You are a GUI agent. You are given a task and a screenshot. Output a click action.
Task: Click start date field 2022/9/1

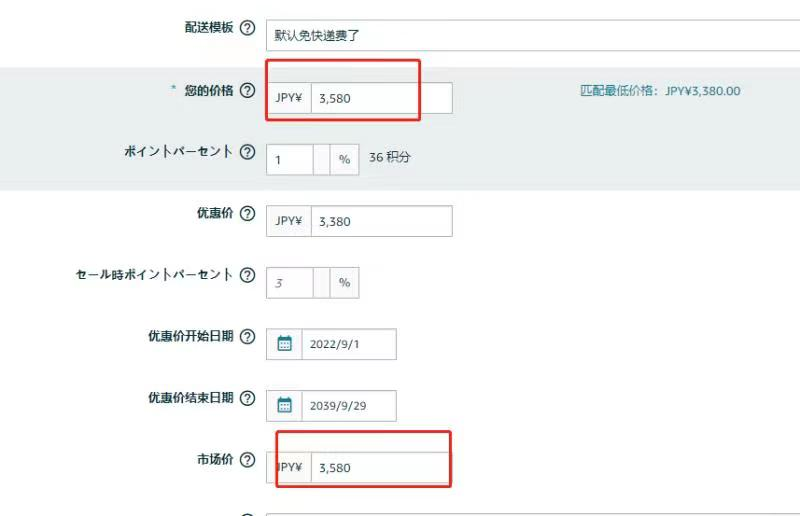(x=349, y=344)
